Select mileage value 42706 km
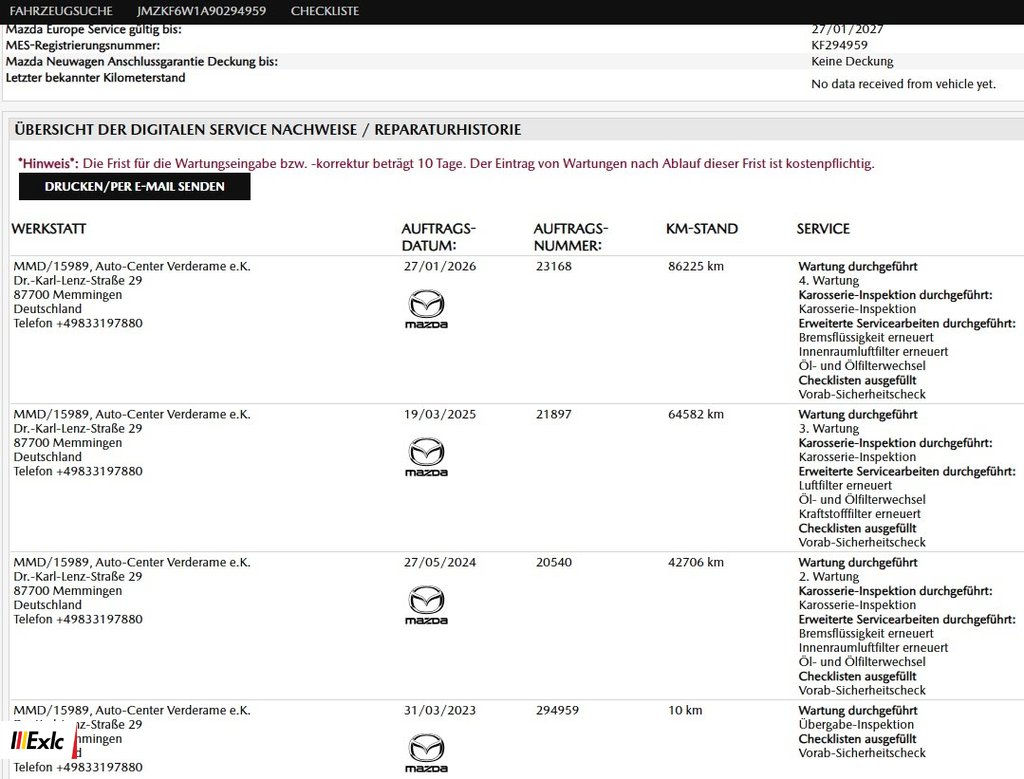This screenshot has height=779, width=1024. tap(696, 563)
